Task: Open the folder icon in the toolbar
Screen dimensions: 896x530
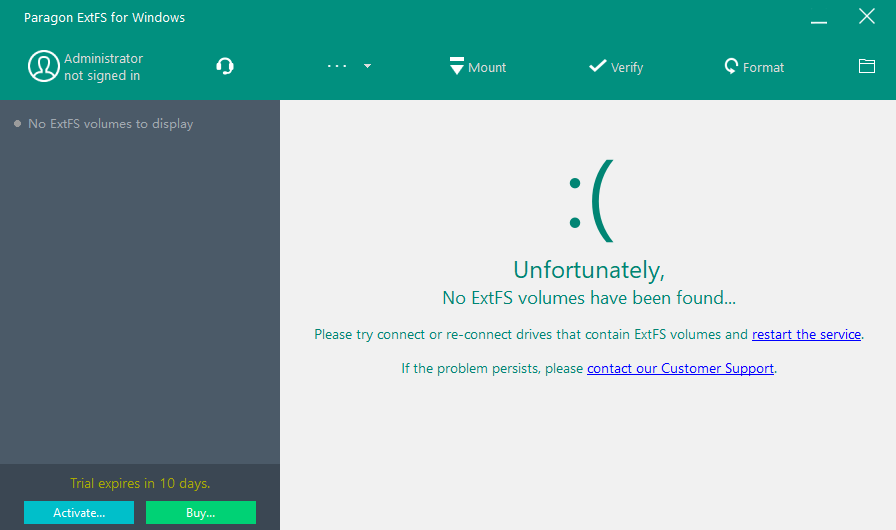Action: click(x=867, y=66)
